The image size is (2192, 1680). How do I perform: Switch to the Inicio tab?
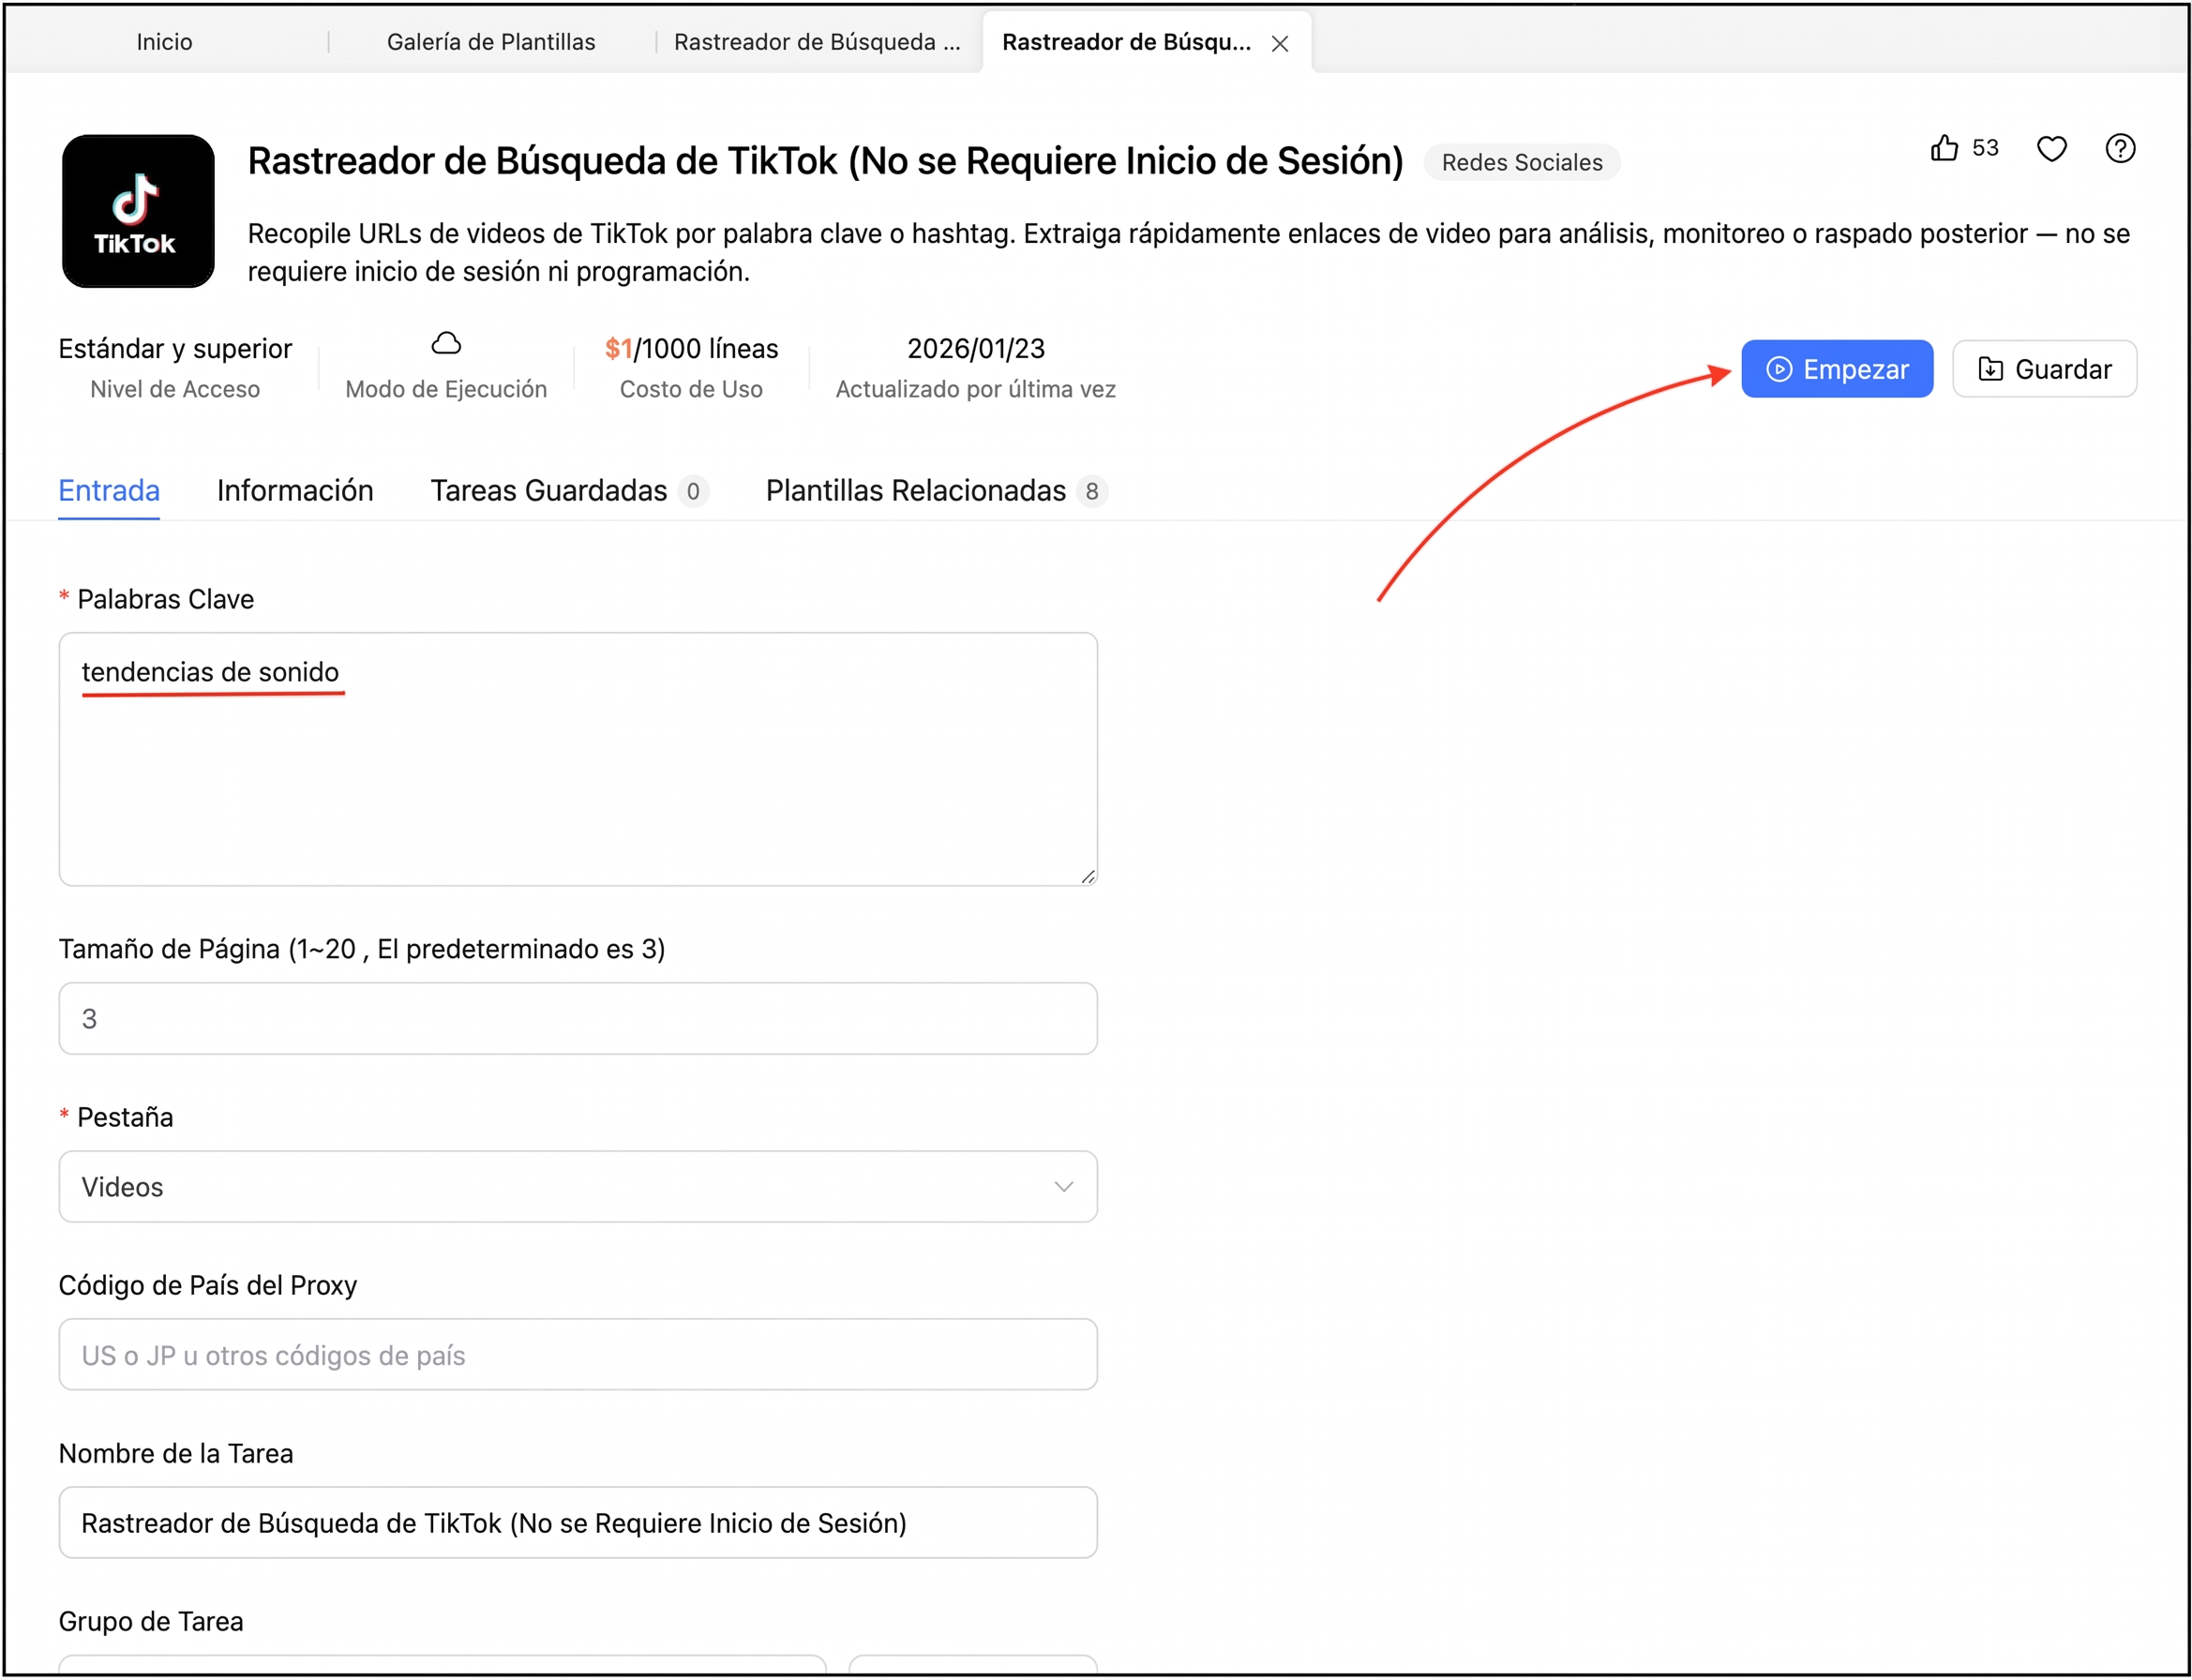coord(164,42)
